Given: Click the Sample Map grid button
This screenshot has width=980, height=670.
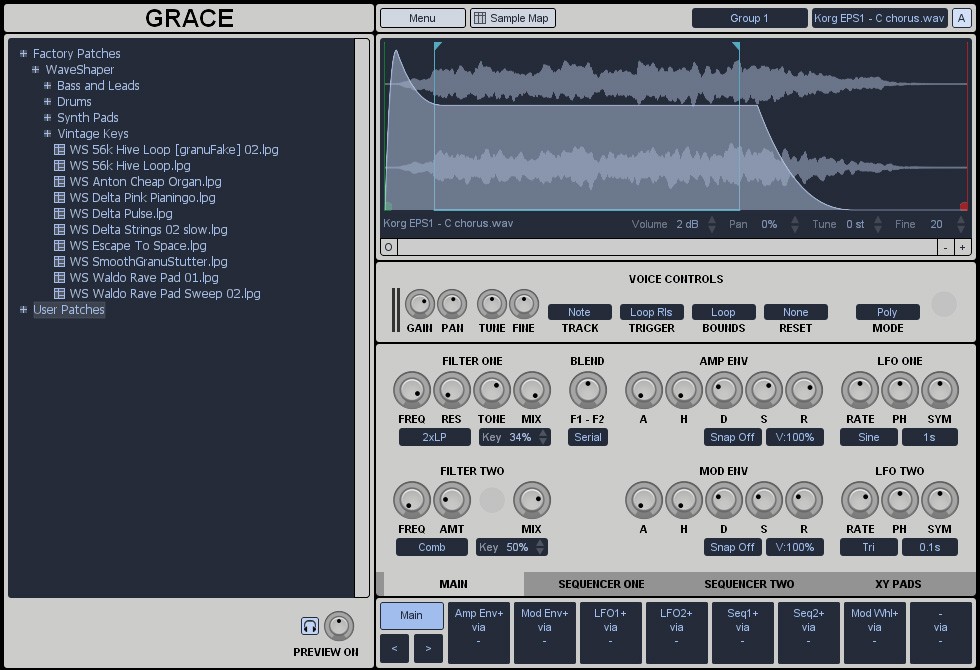Looking at the screenshot, I should tap(512, 18).
